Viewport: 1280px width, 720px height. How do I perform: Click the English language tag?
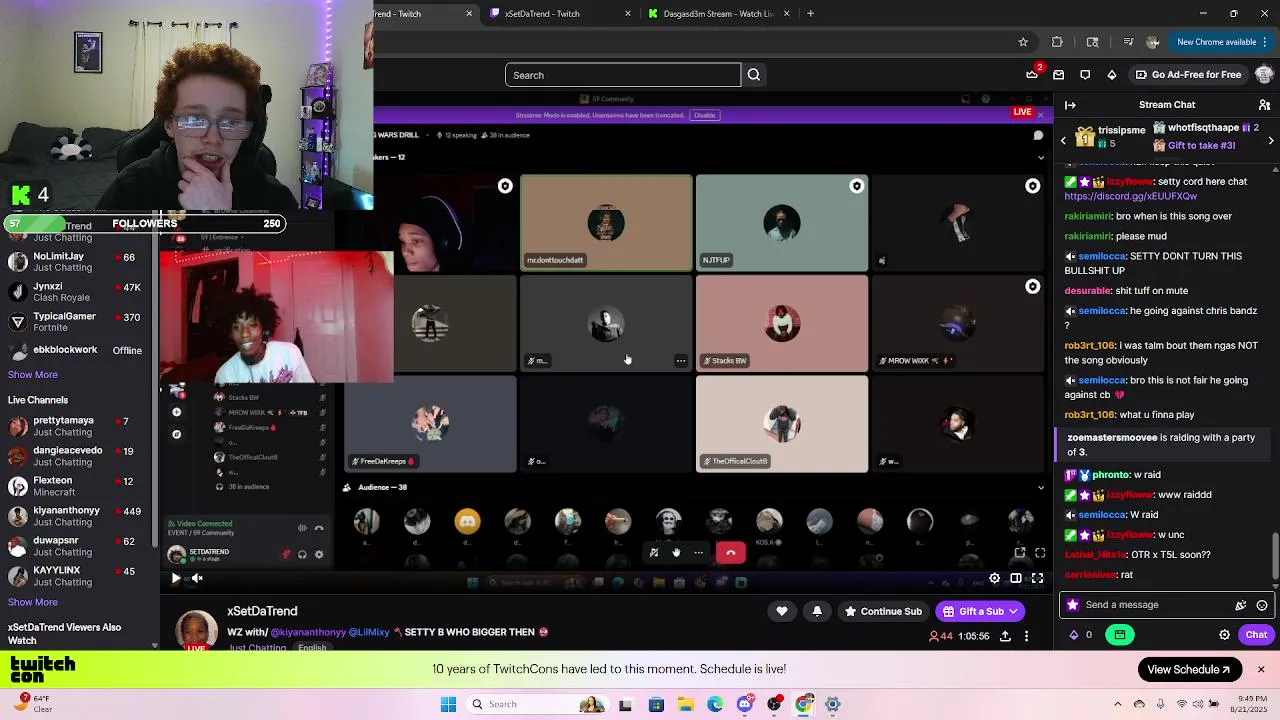point(312,648)
